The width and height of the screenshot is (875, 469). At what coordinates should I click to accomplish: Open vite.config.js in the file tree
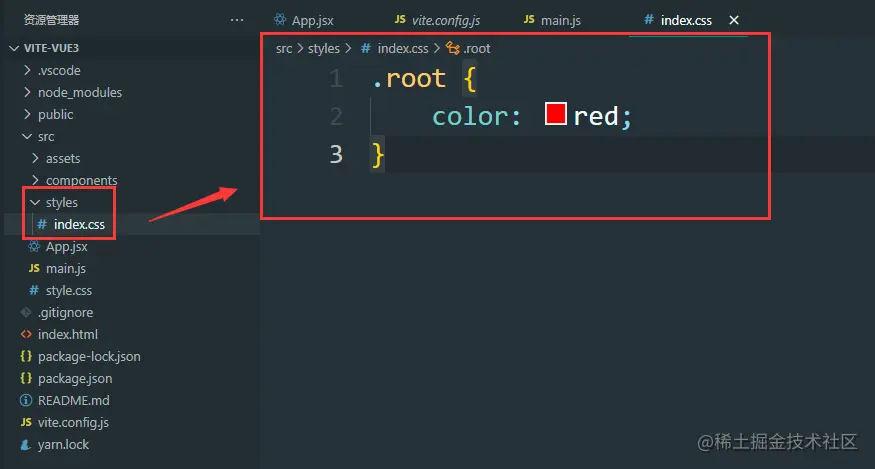[73, 423]
